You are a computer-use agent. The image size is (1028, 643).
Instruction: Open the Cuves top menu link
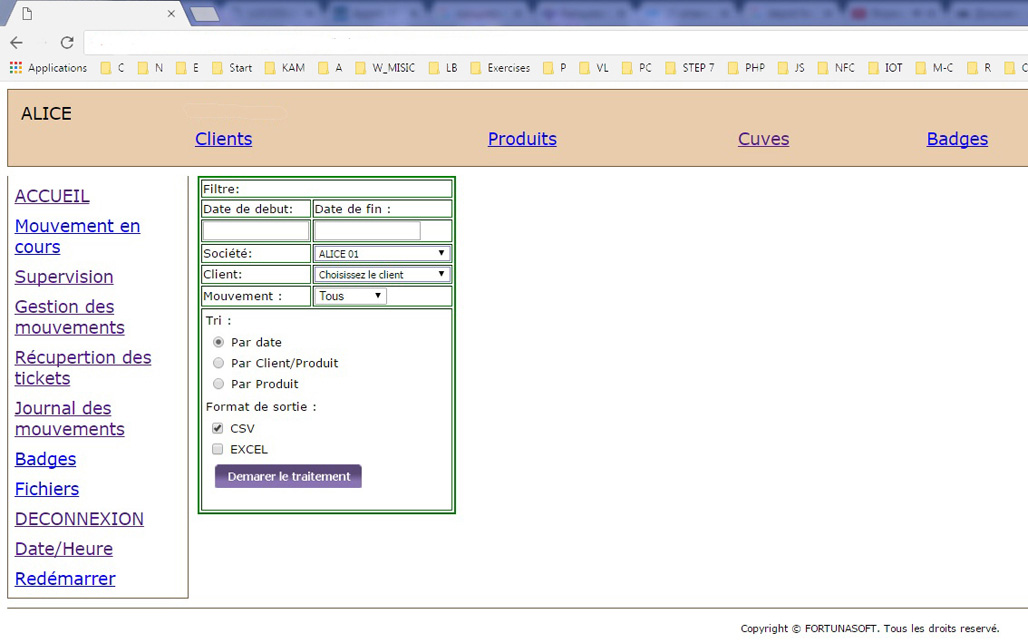(763, 139)
